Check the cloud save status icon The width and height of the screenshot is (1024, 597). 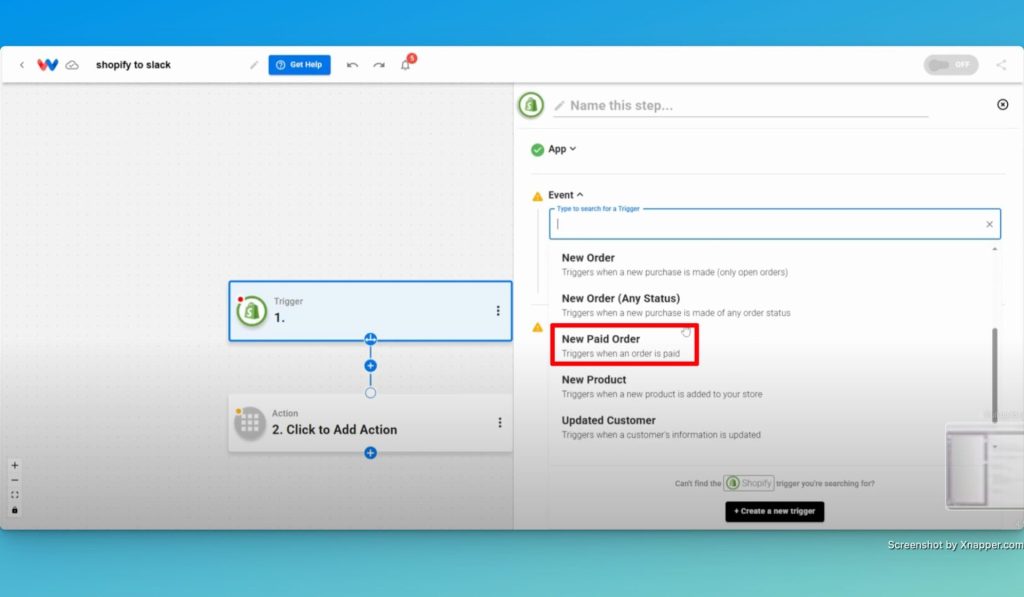click(72, 65)
